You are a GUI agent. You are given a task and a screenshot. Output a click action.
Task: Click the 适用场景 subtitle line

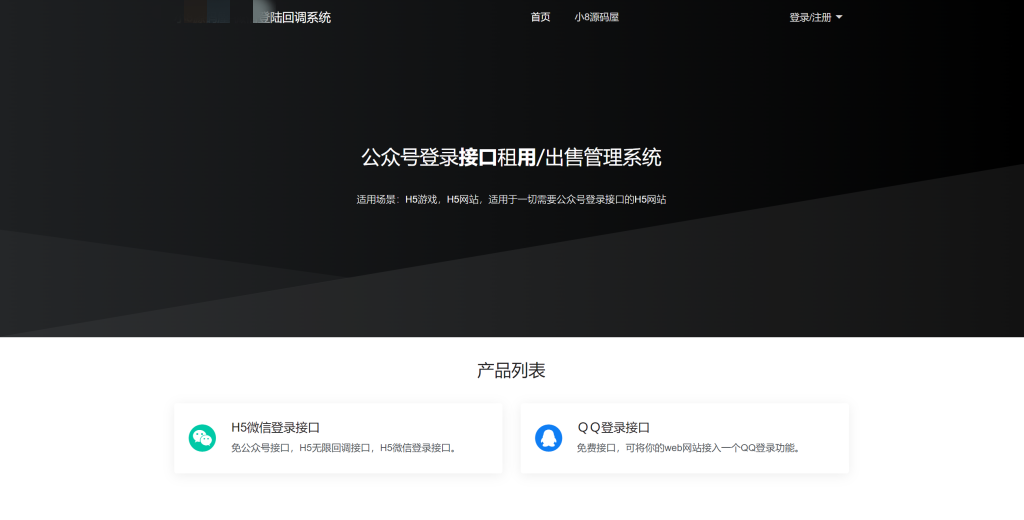[x=511, y=199]
